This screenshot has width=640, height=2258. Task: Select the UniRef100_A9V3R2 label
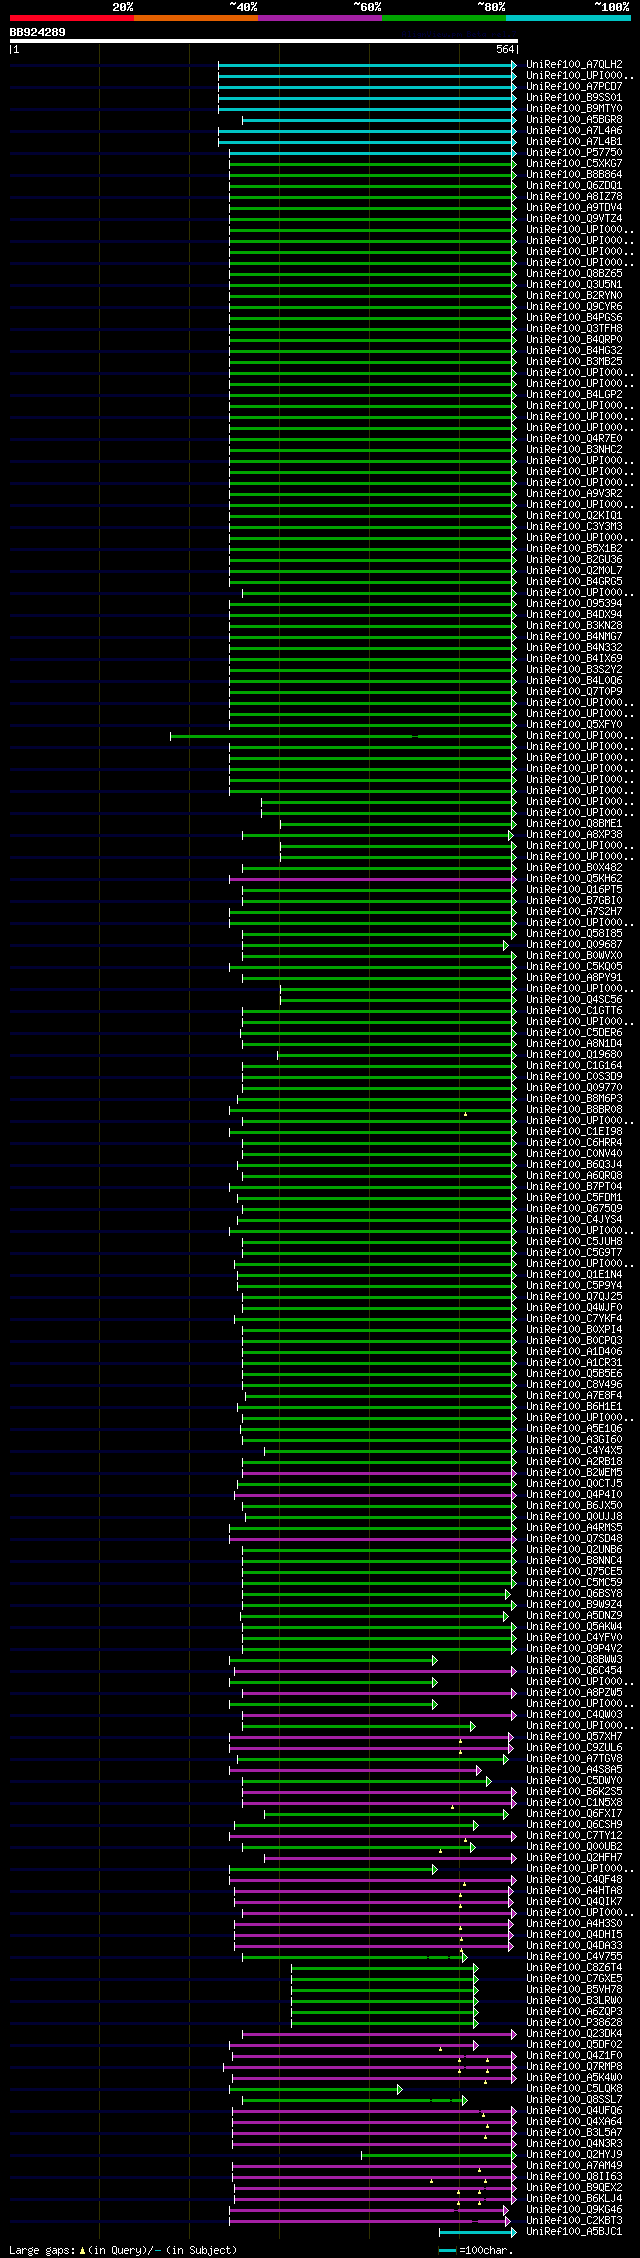tap(574, 493)
